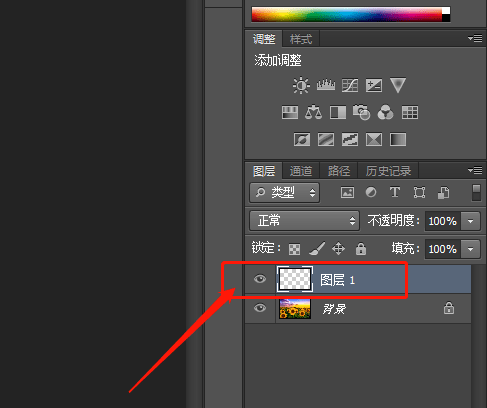Add a Color Balance adjustment
This screenshot has width=487, height=408.
[x=313, y=112]
